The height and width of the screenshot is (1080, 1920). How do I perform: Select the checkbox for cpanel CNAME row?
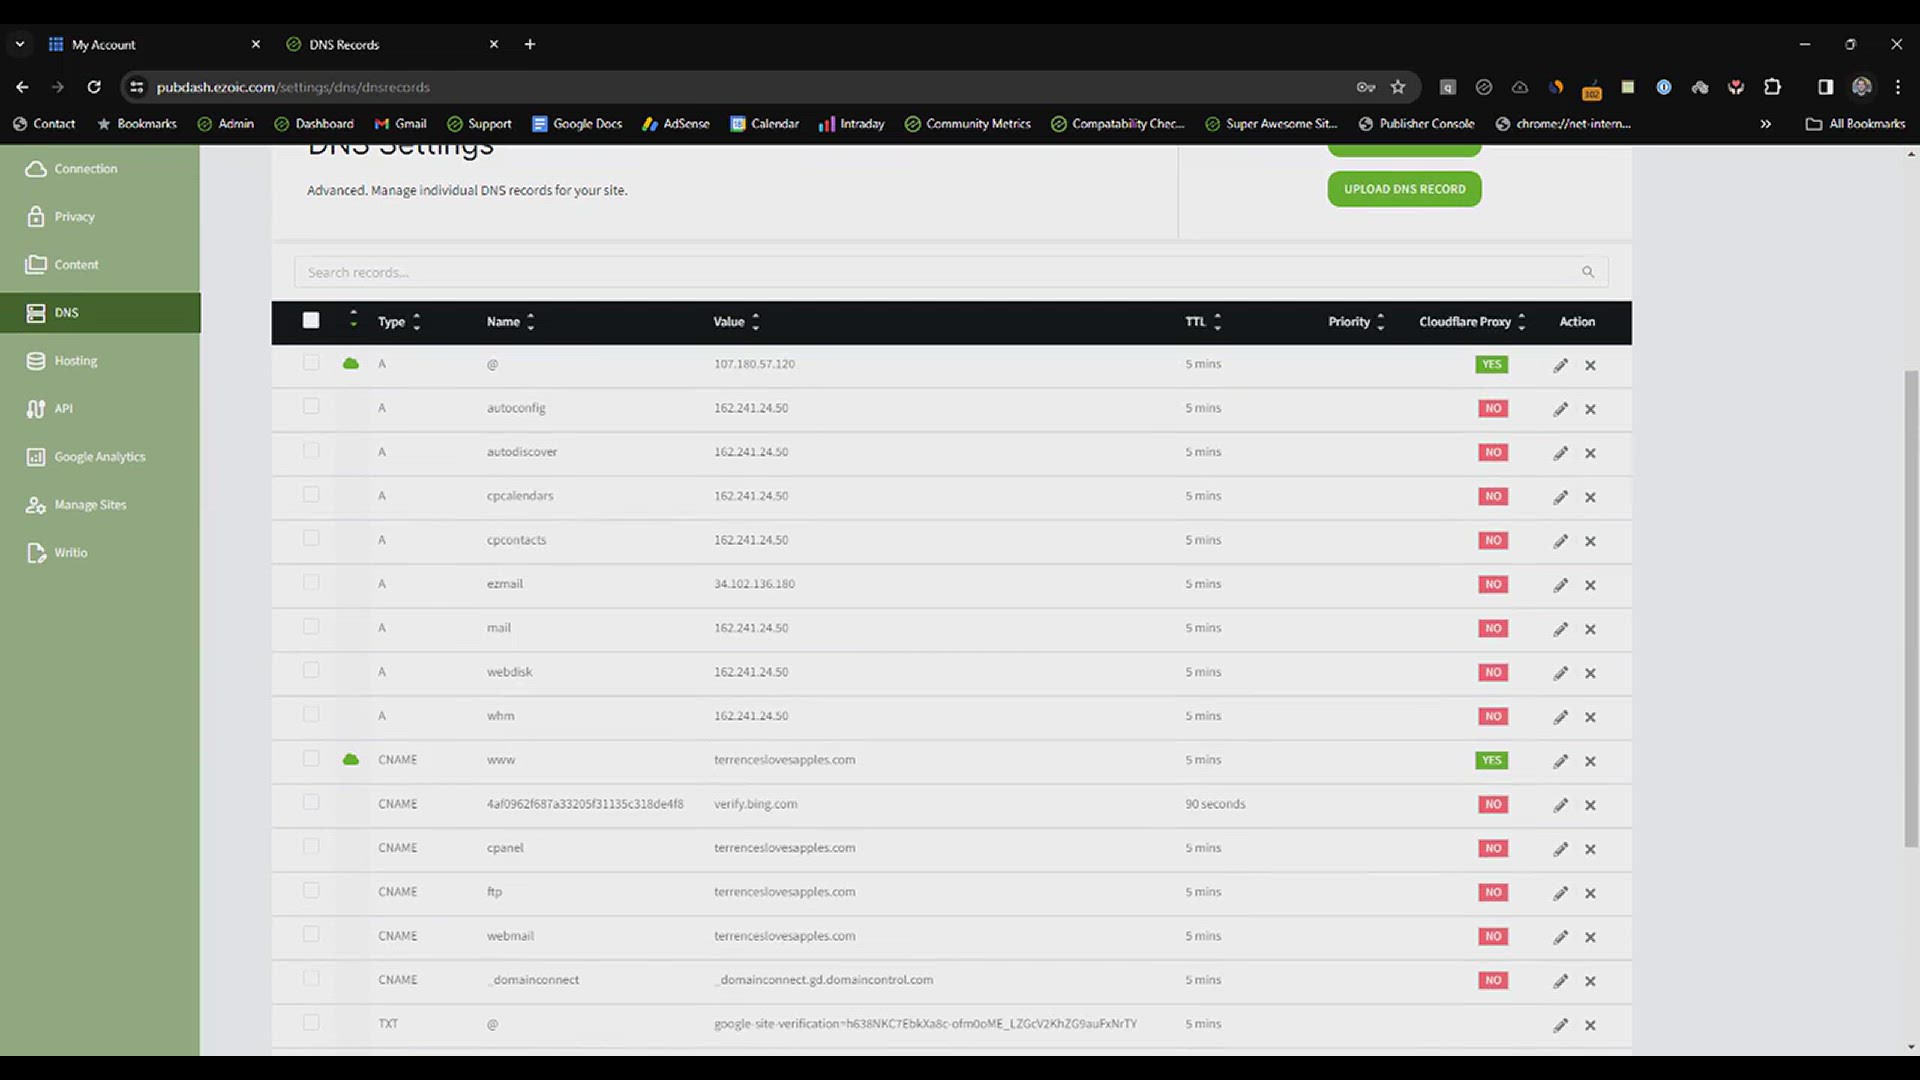click(311, 847)
